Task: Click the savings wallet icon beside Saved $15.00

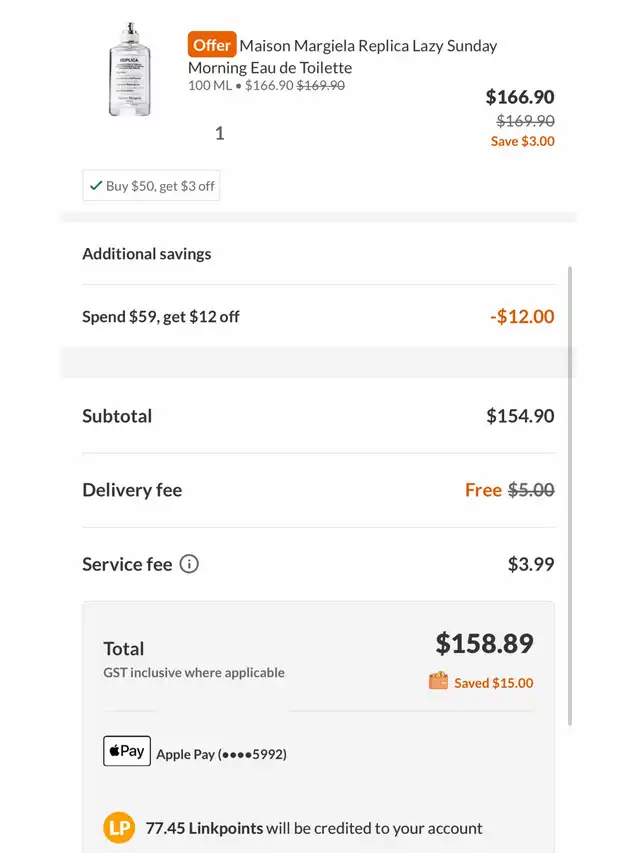Action: pyautogui.click(x=438, y=681)
